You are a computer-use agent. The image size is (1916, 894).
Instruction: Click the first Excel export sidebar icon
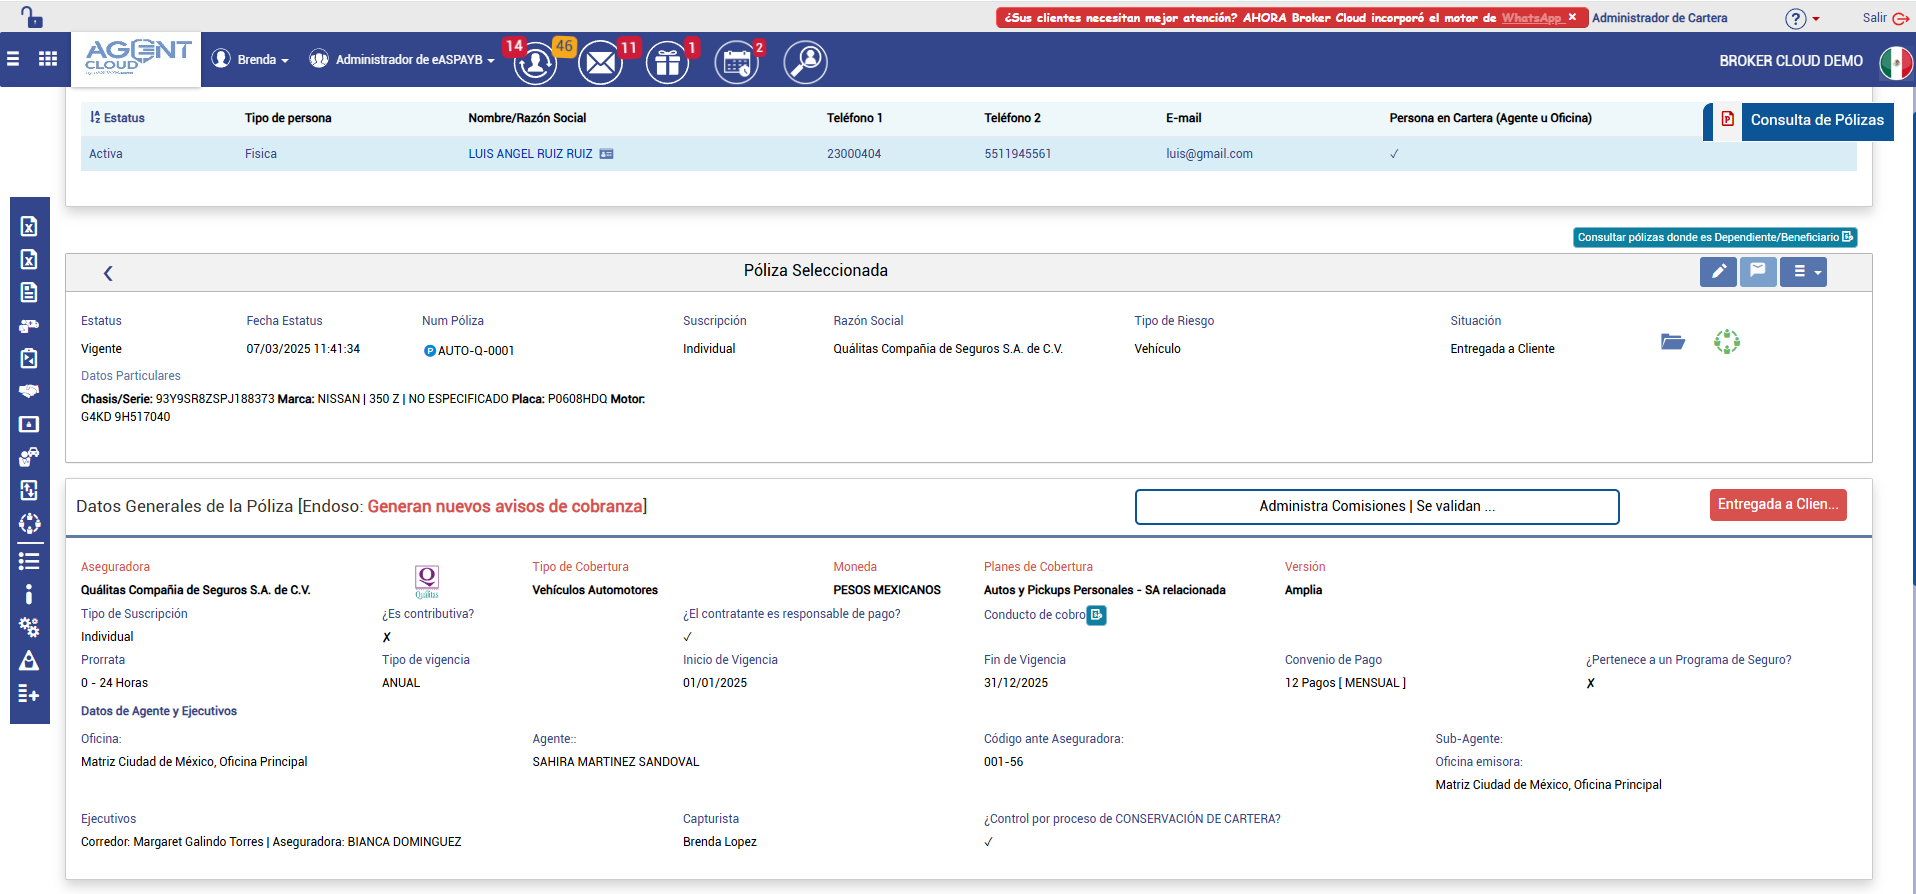(29, 227)
